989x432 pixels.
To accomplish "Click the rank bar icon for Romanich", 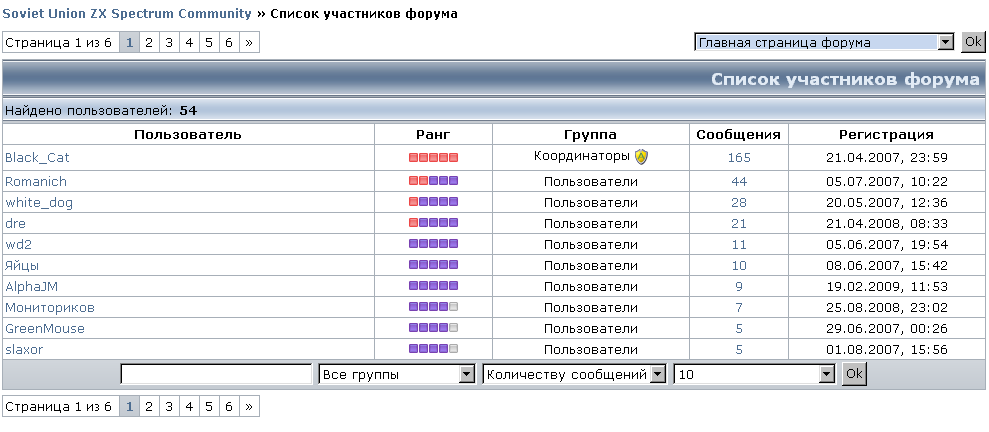I will click(433, 181).
